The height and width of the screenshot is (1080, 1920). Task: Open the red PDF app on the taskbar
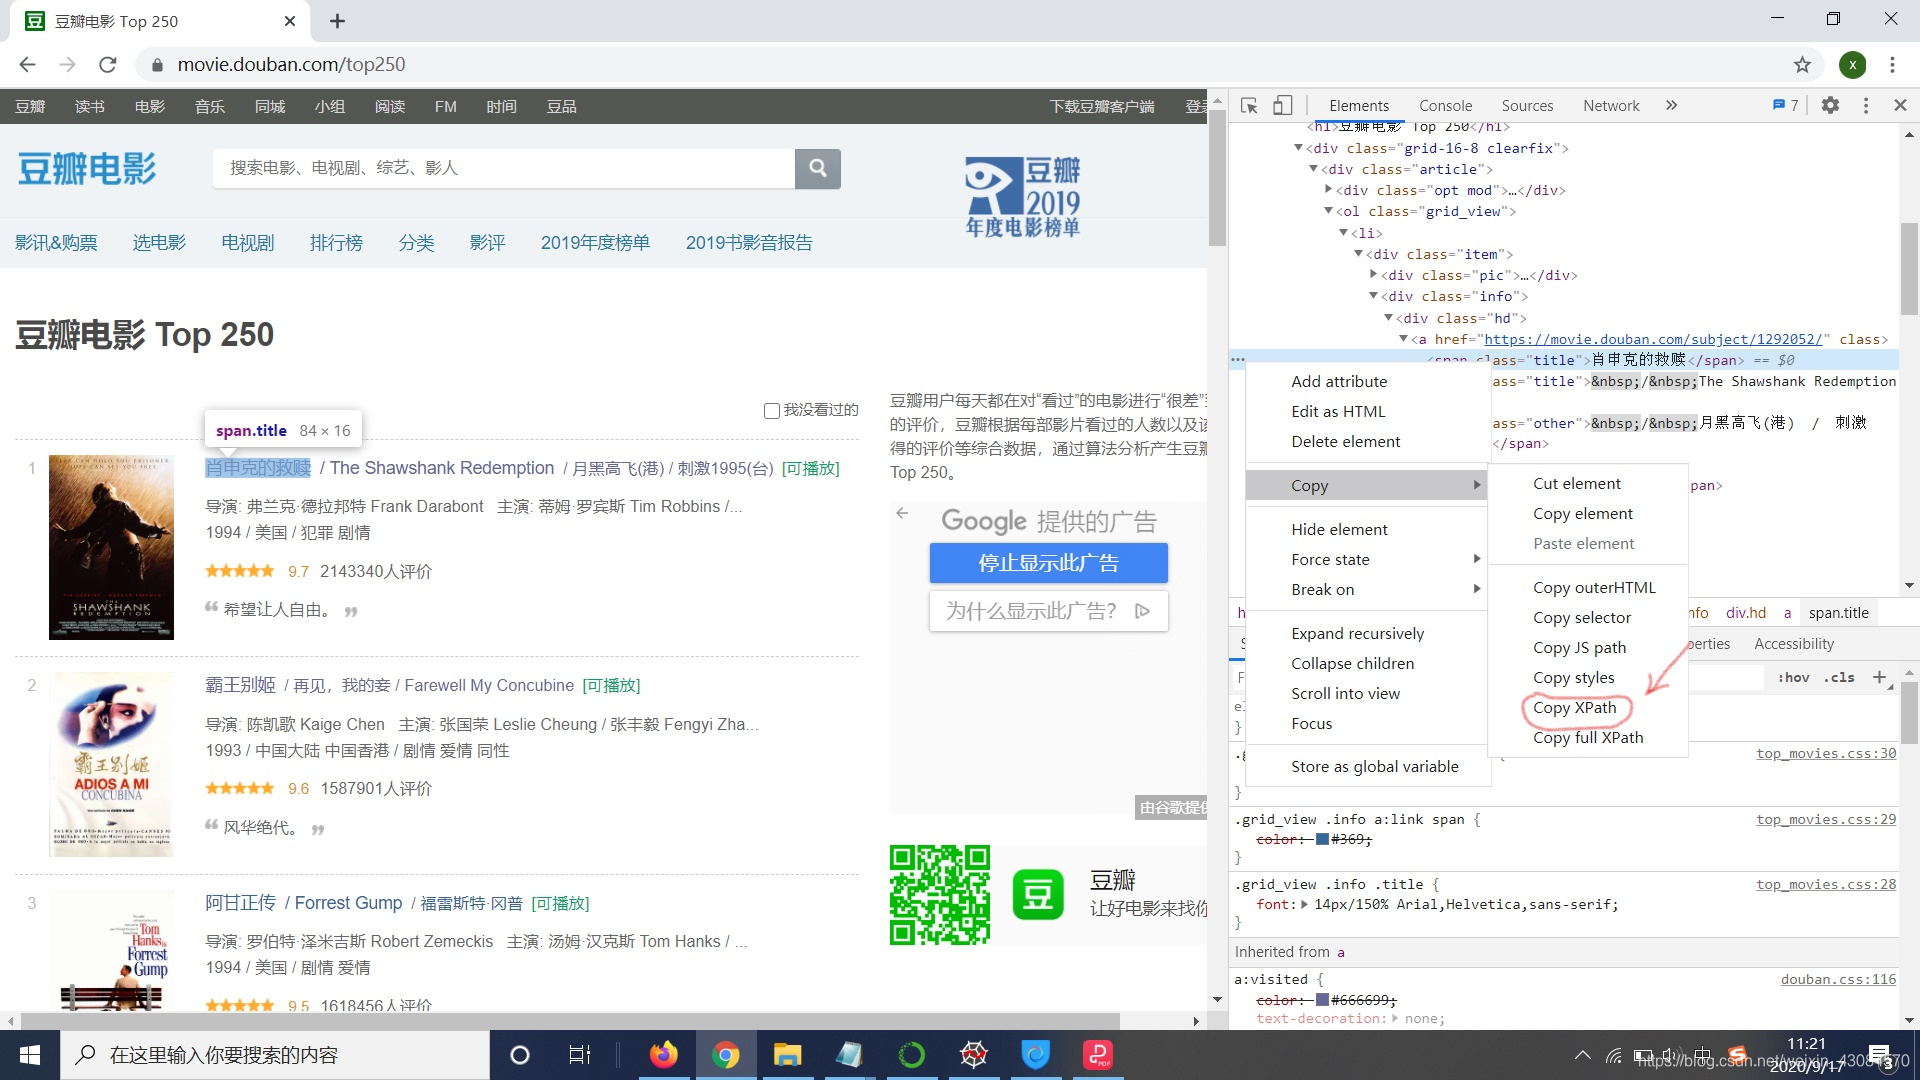point(1098,1055)
